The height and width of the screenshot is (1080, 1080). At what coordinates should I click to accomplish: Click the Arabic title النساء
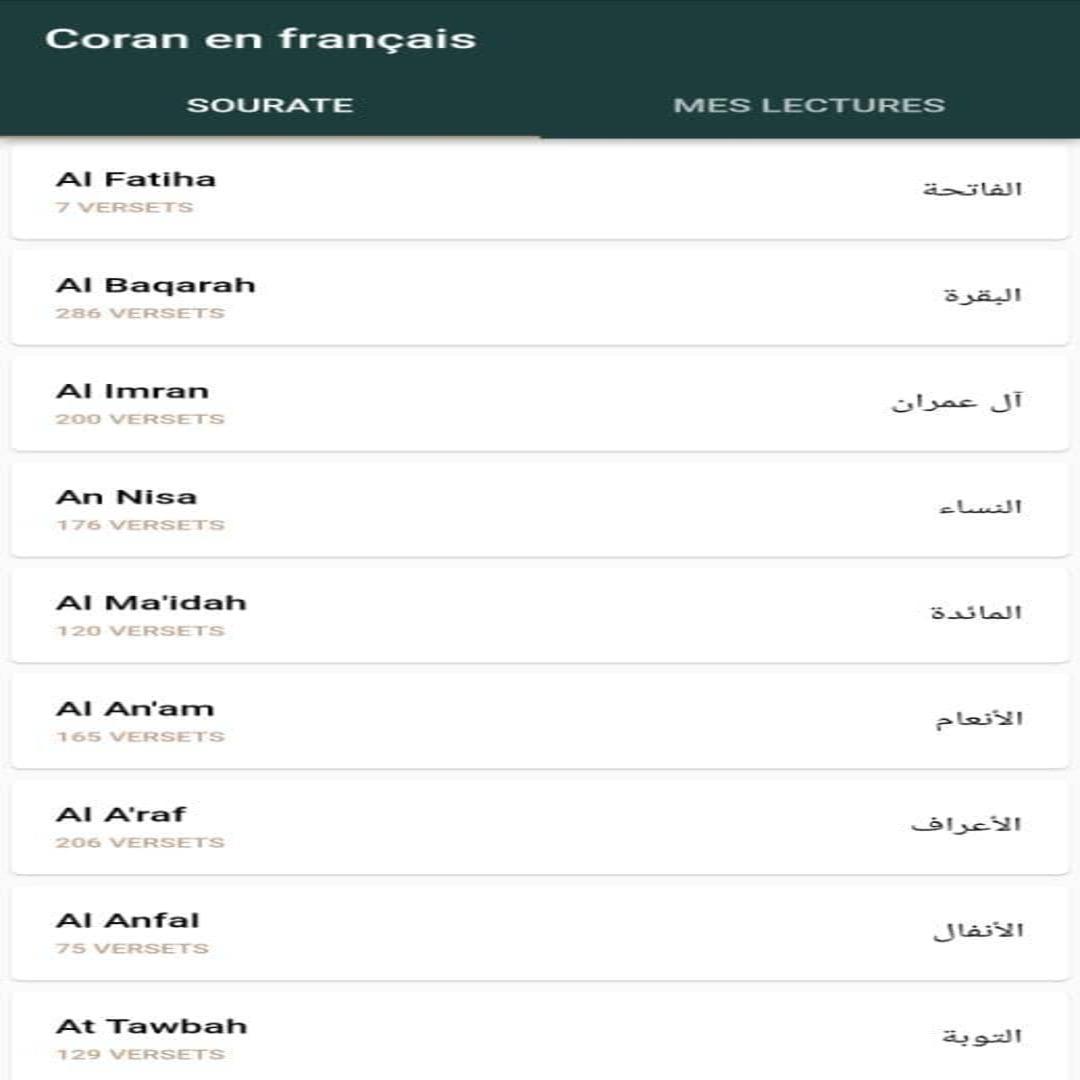click(980, 507)
